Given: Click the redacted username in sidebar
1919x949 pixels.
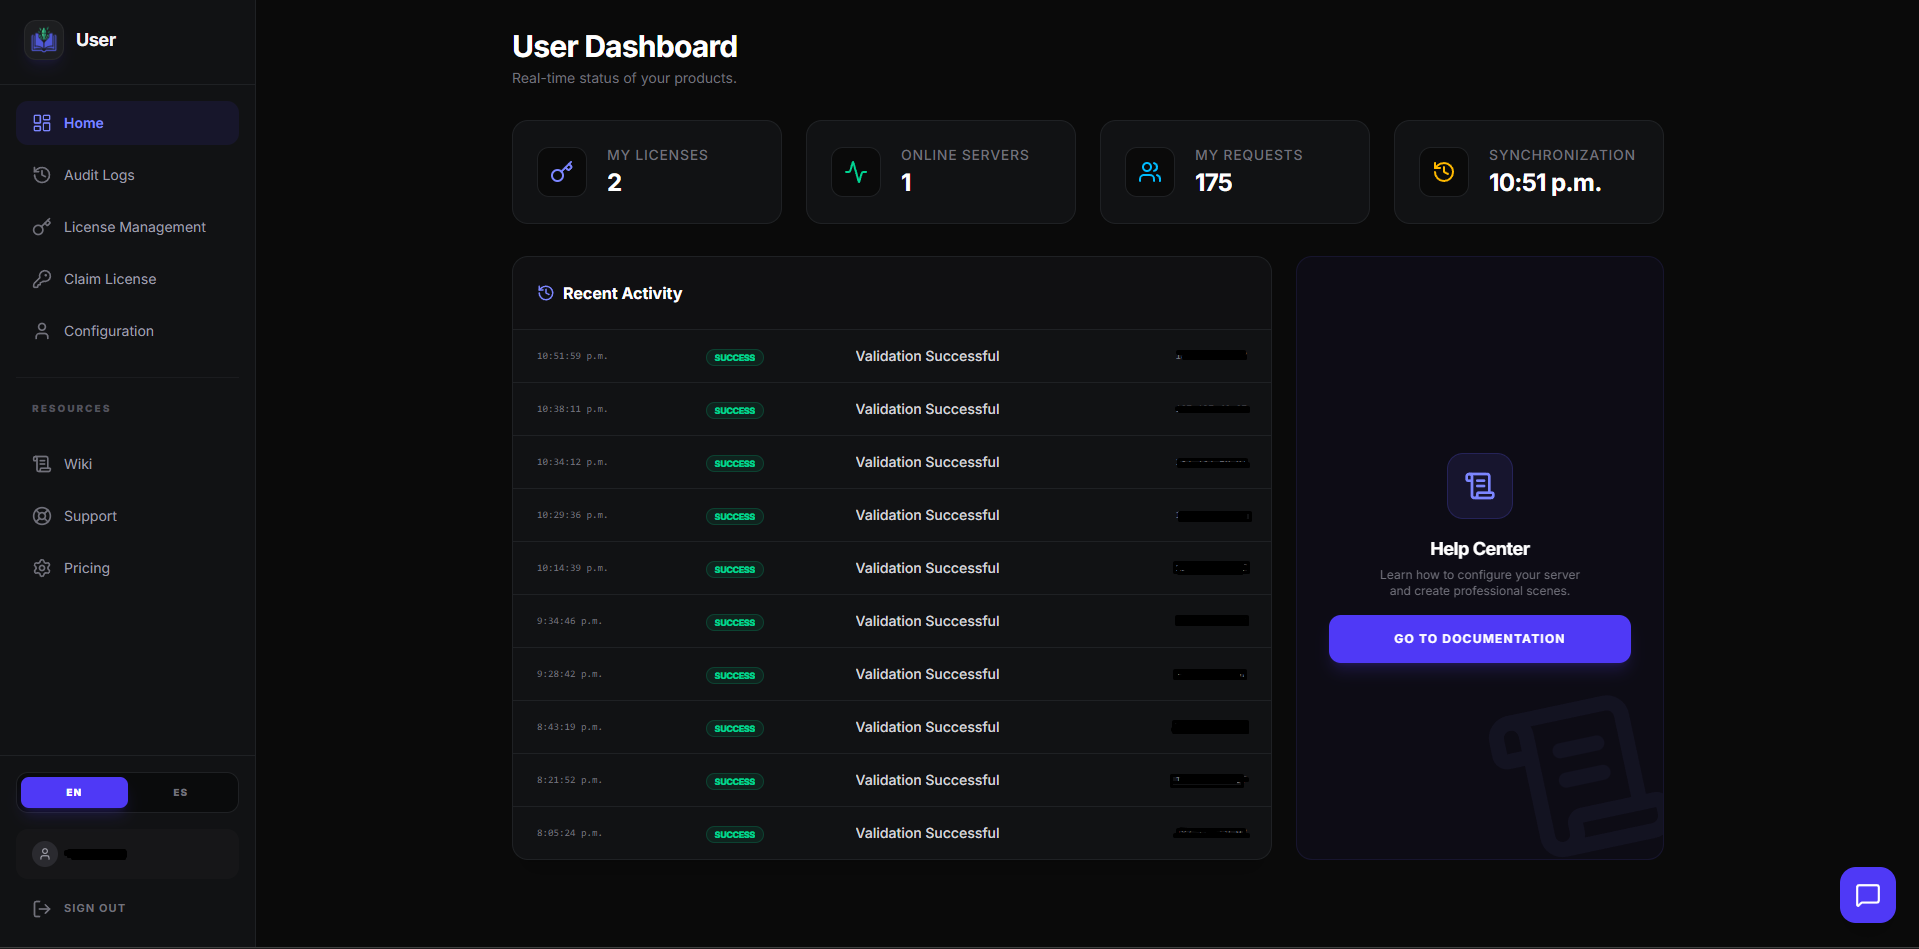Looking at the screenshot, I should tap(96, 854).
